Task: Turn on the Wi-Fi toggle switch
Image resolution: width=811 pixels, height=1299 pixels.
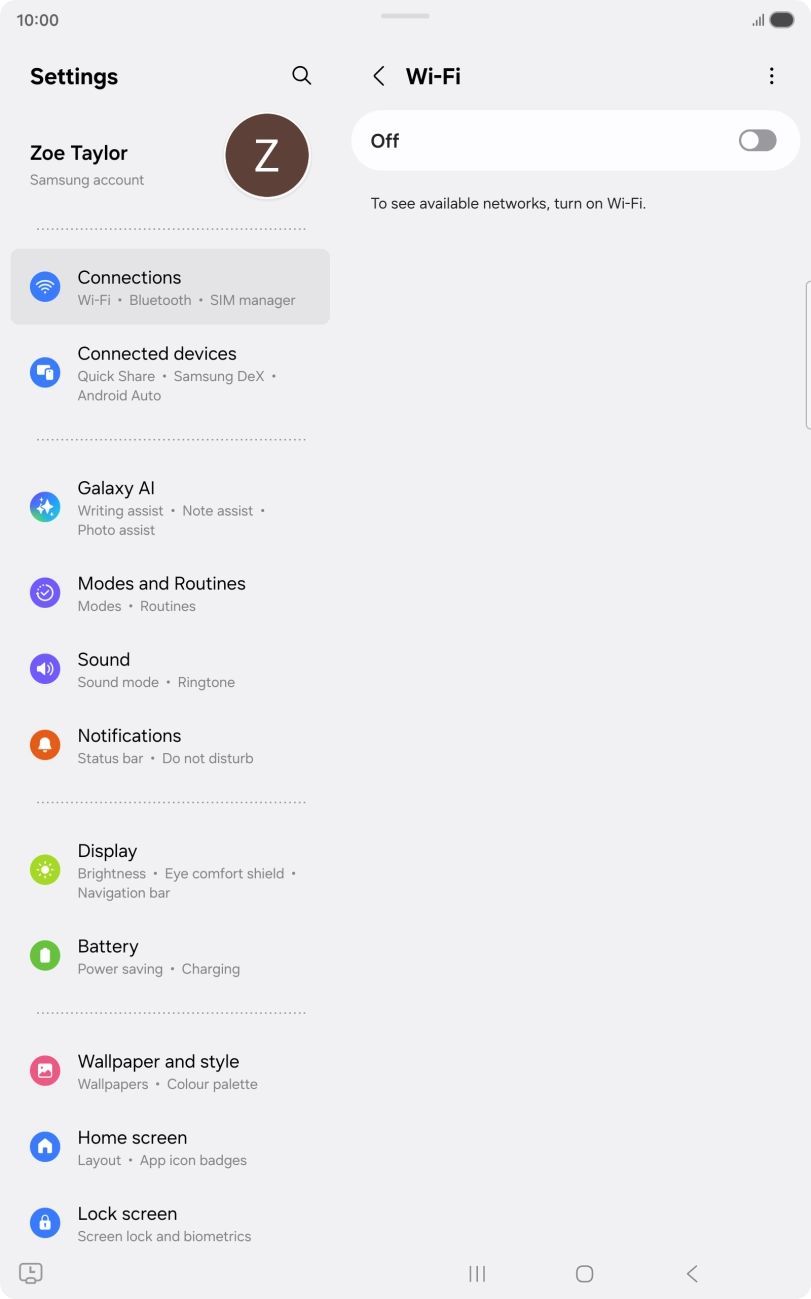Action: point(758,141)
